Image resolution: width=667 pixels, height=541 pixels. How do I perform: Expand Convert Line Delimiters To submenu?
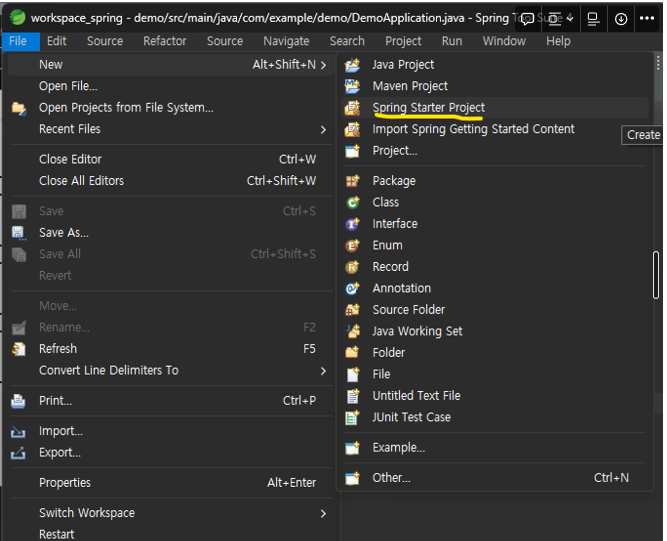coord(323,371)
